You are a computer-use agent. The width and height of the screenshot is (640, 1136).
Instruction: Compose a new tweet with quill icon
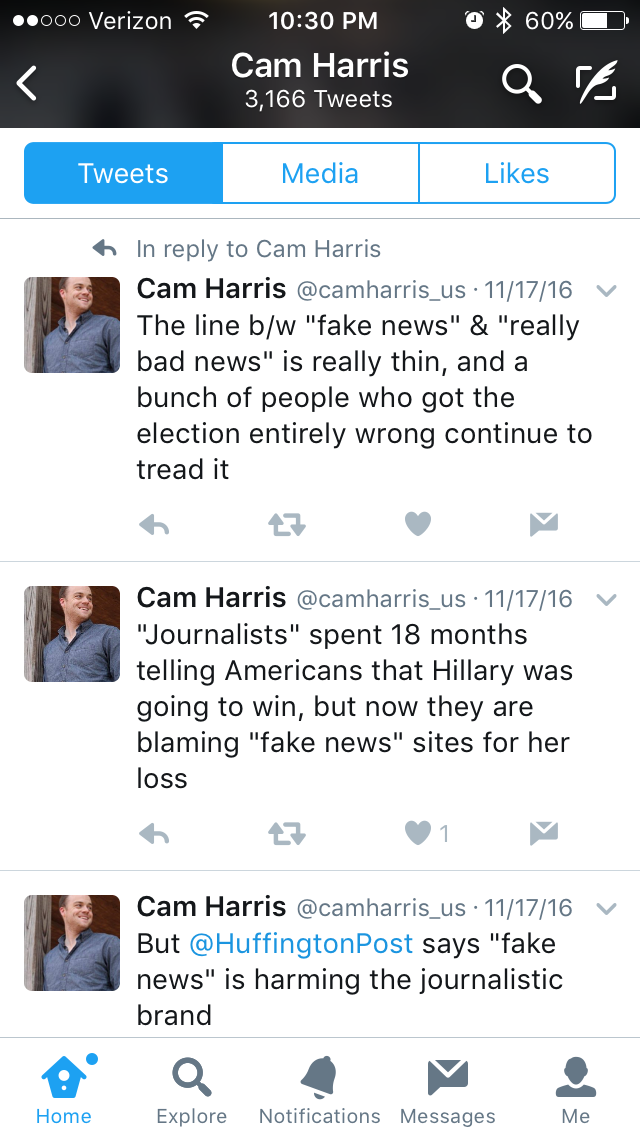pos(597,81)
